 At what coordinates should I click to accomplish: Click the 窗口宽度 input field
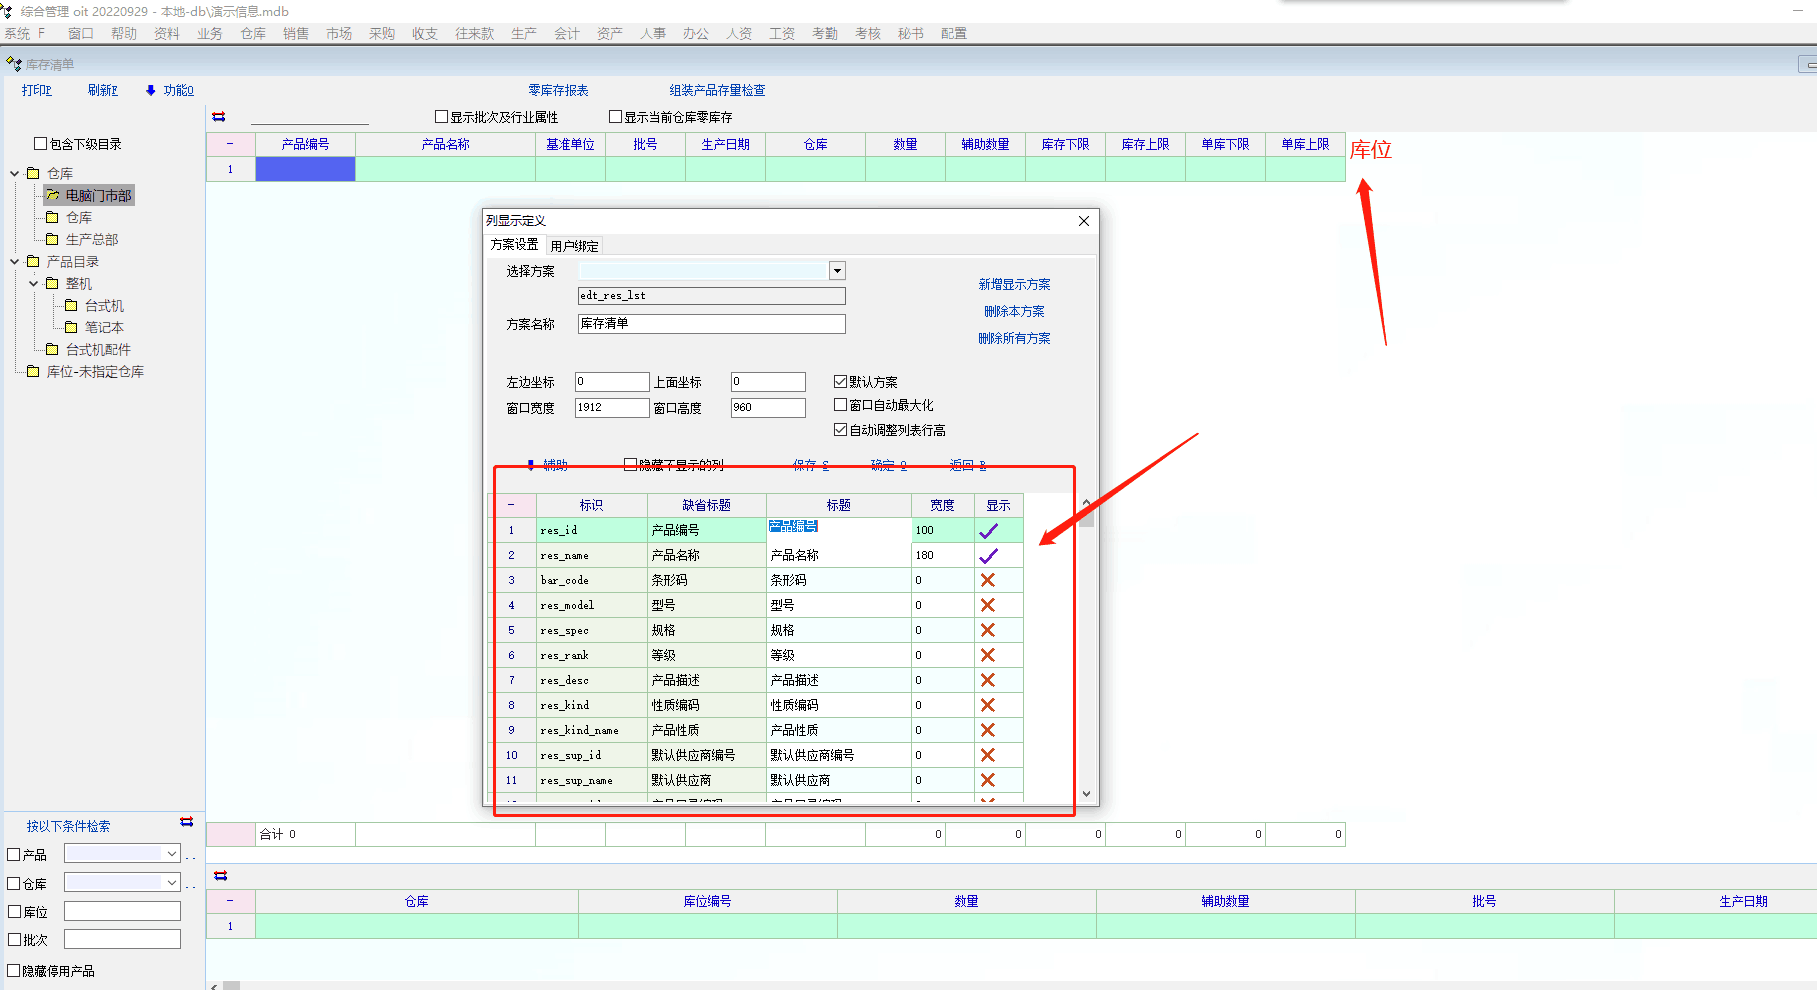pos(611,408)
